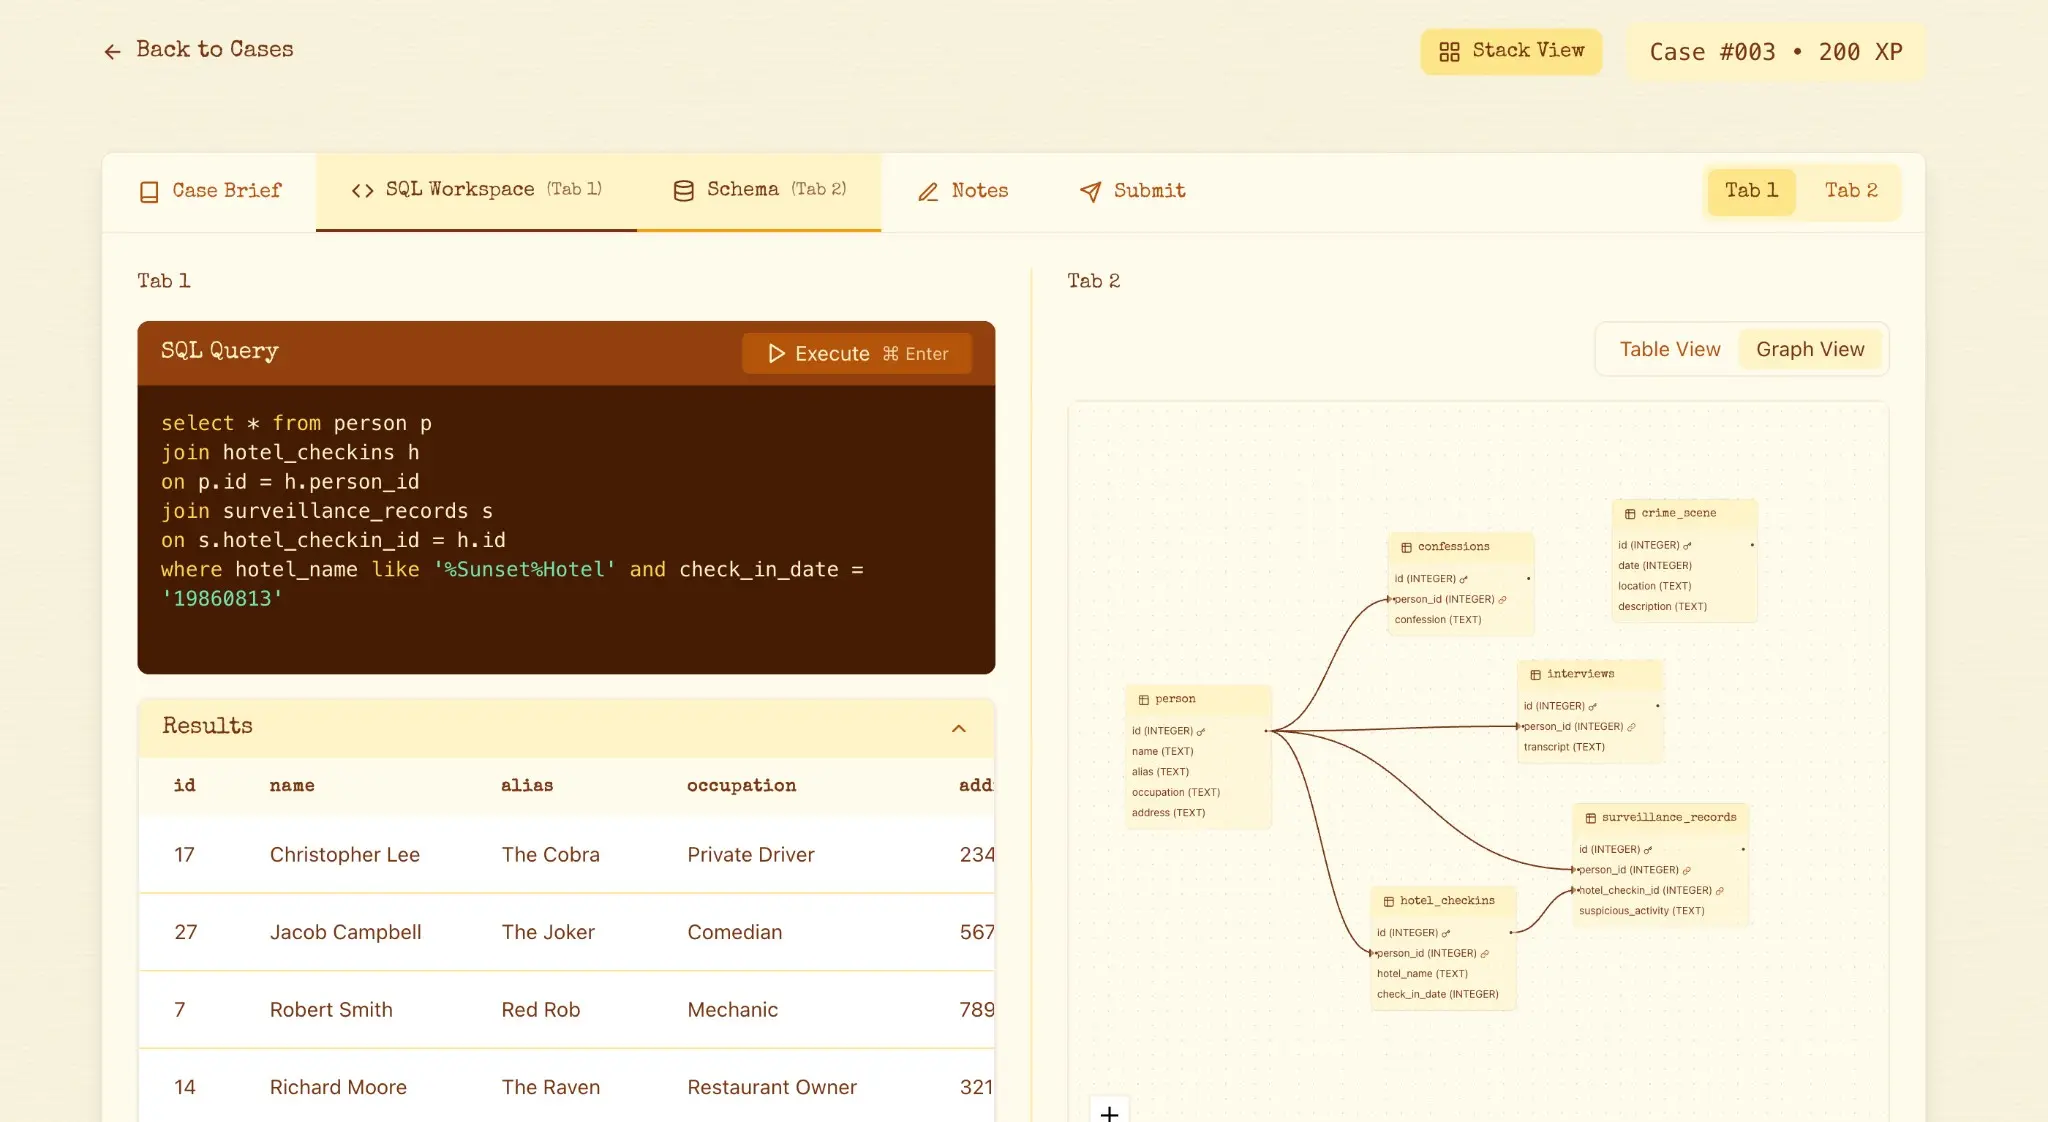The height and width of the screenshot is (1122, 2048).
Task: Click the Case Brief book icon
Action: (x=149, y=191)
